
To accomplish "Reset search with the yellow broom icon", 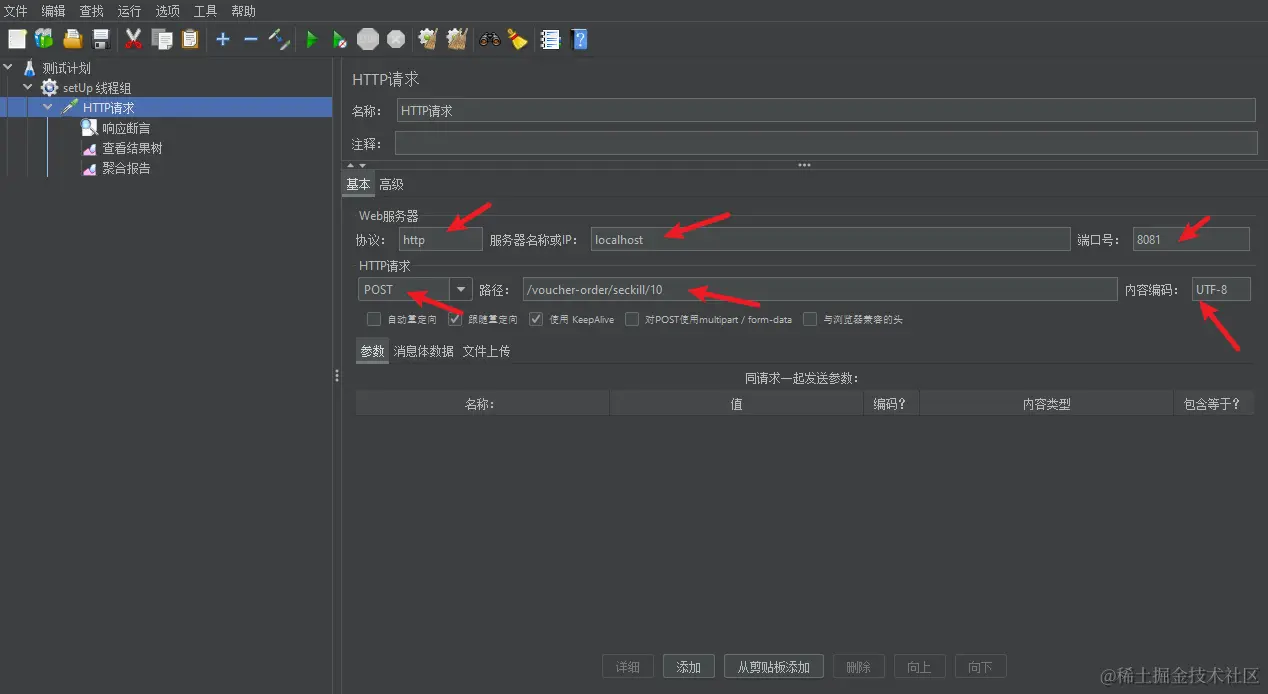I will pyautogui.click(x=517, y=39).
